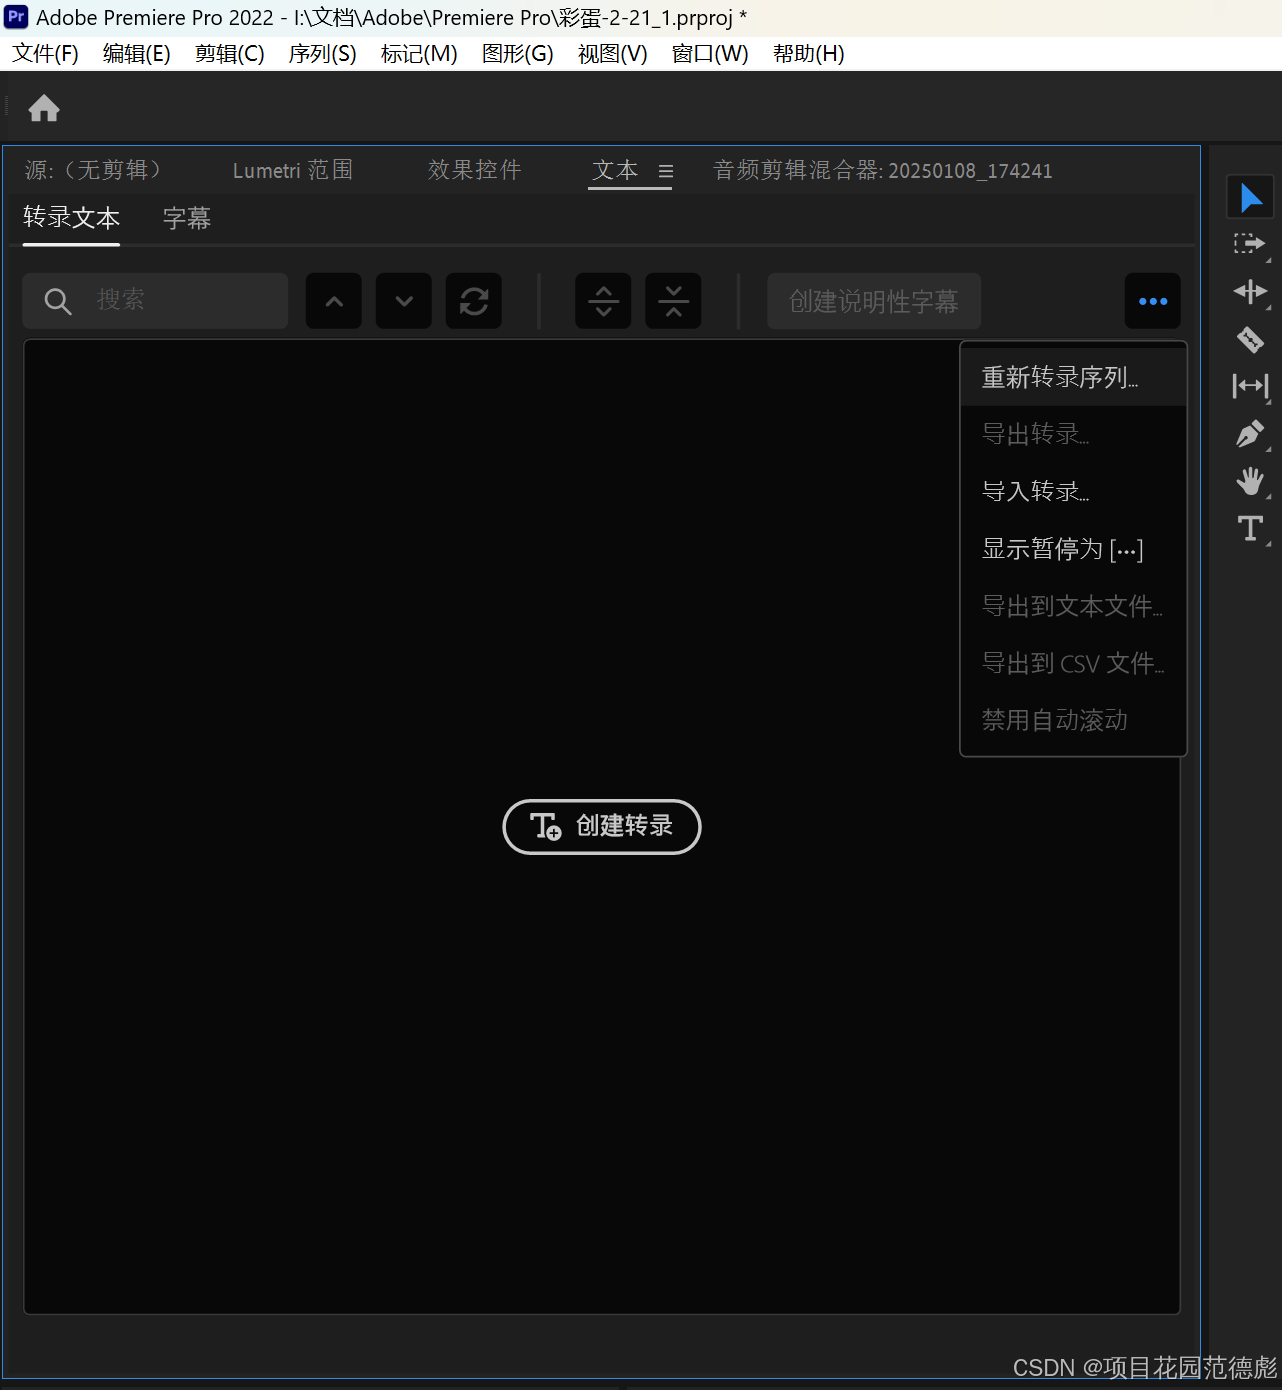
Task: Choose 导出到 CSV 文件... from the menu
Action: coord(1073,663)
